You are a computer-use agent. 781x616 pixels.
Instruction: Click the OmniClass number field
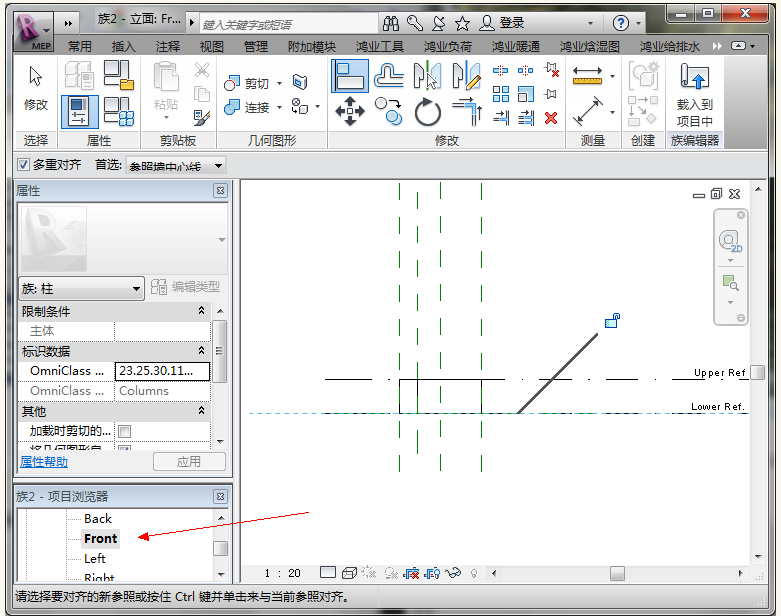coord(162,371)
